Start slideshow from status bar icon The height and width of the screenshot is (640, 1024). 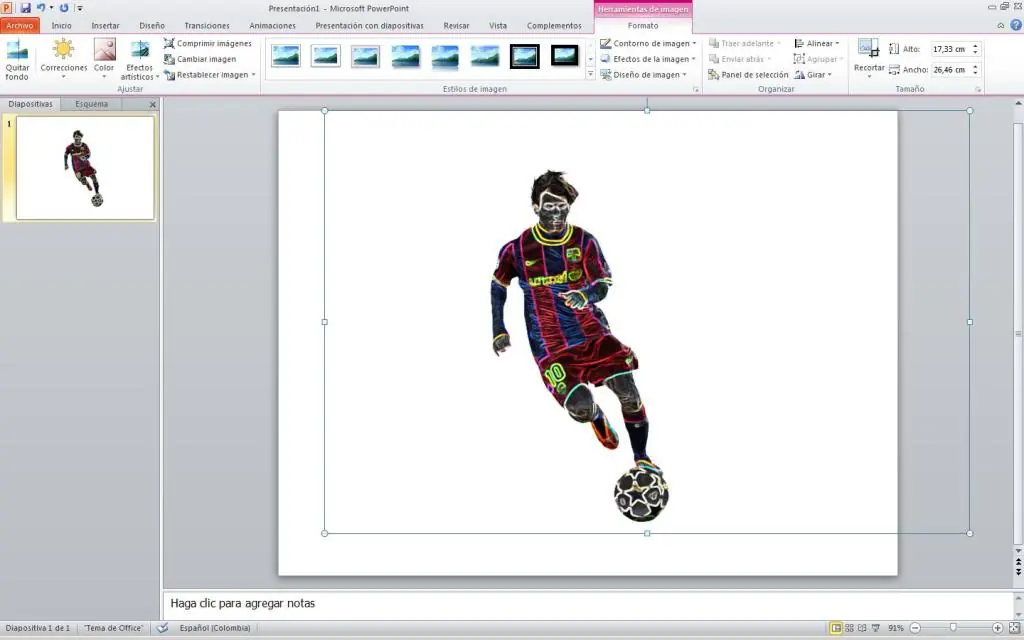(x=876, y=628)
